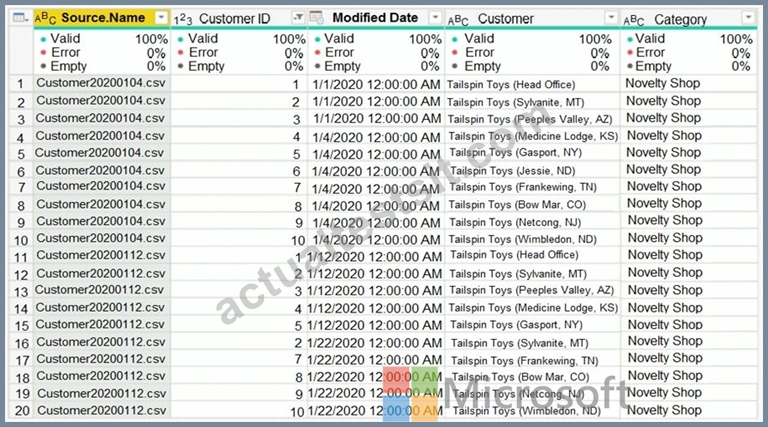The image size is (768, 427).
Task: Click Customer20200104.csv in row 6
Action: [100, 170]
